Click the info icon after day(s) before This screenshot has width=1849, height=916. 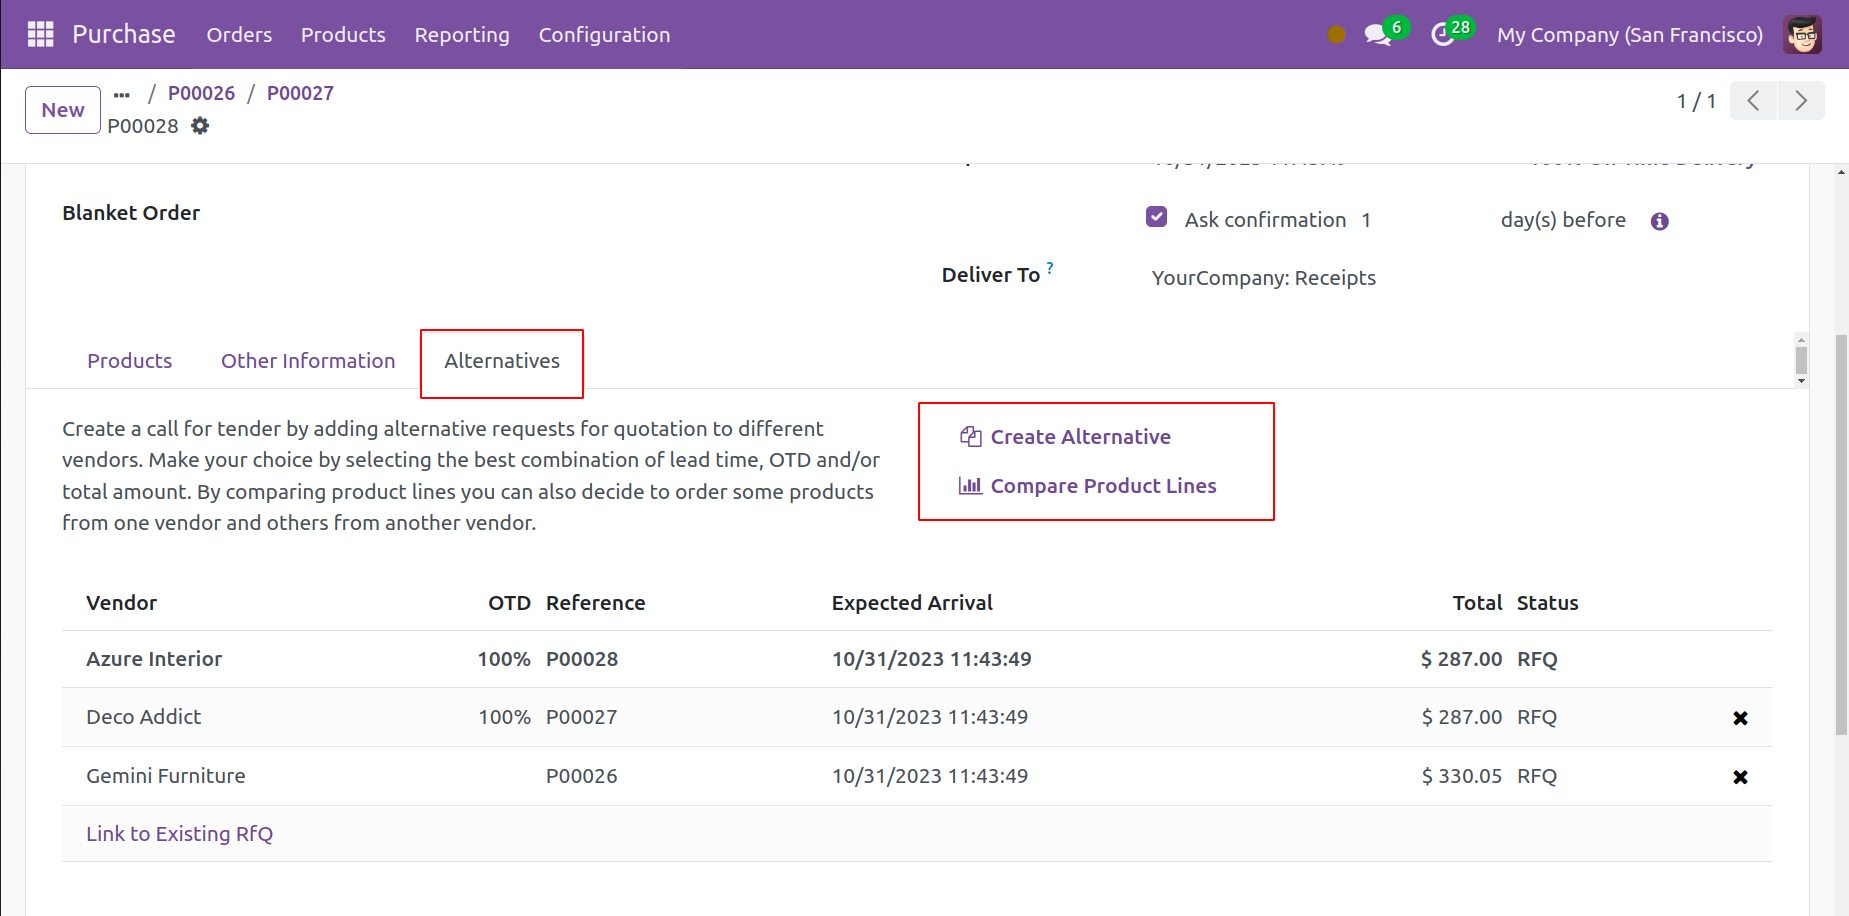click(x=1660, y=221)
